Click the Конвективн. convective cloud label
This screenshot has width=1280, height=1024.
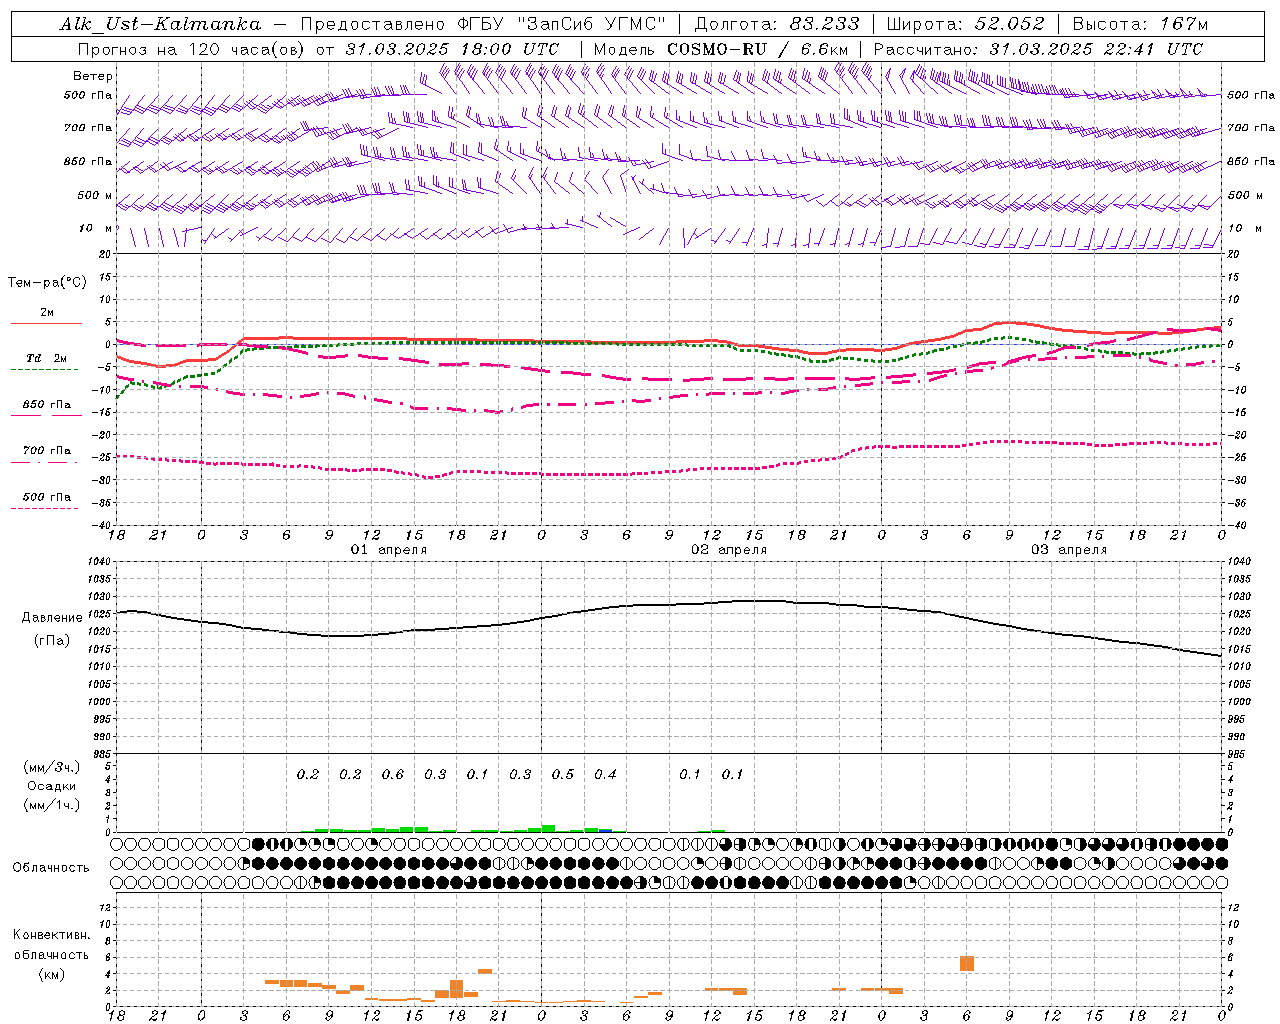coord(51,935)
